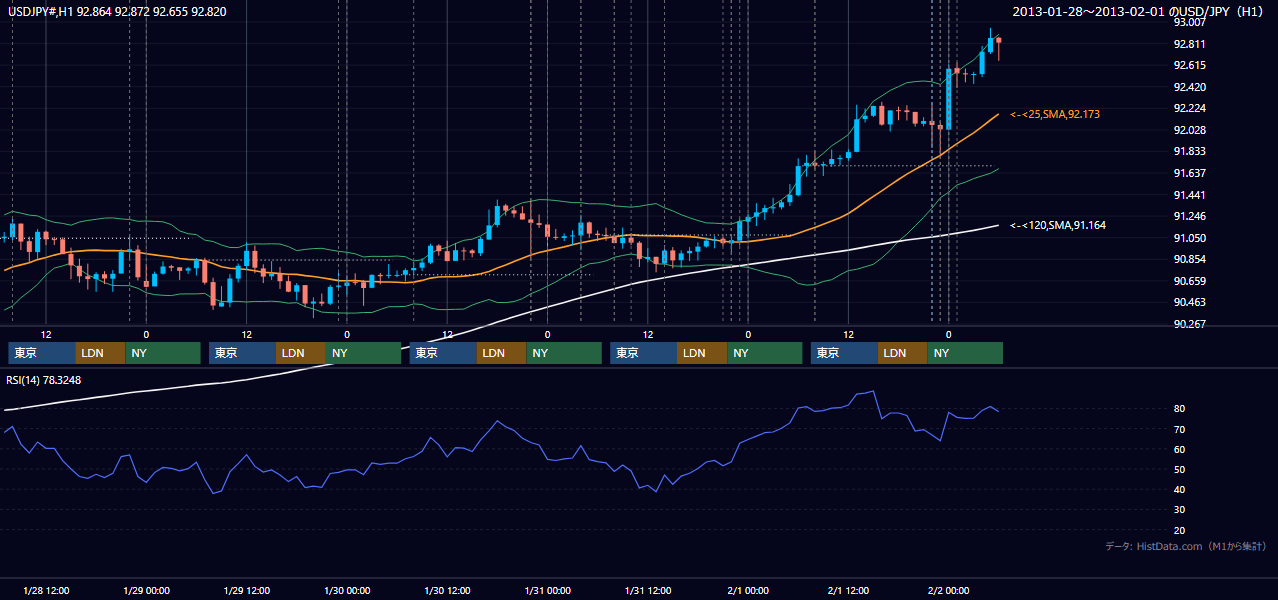Click the 2/1 12:00 time axis label
The width and height of the screenshot is (1278, 600).
pyautogui.click(x=849, y=591)
